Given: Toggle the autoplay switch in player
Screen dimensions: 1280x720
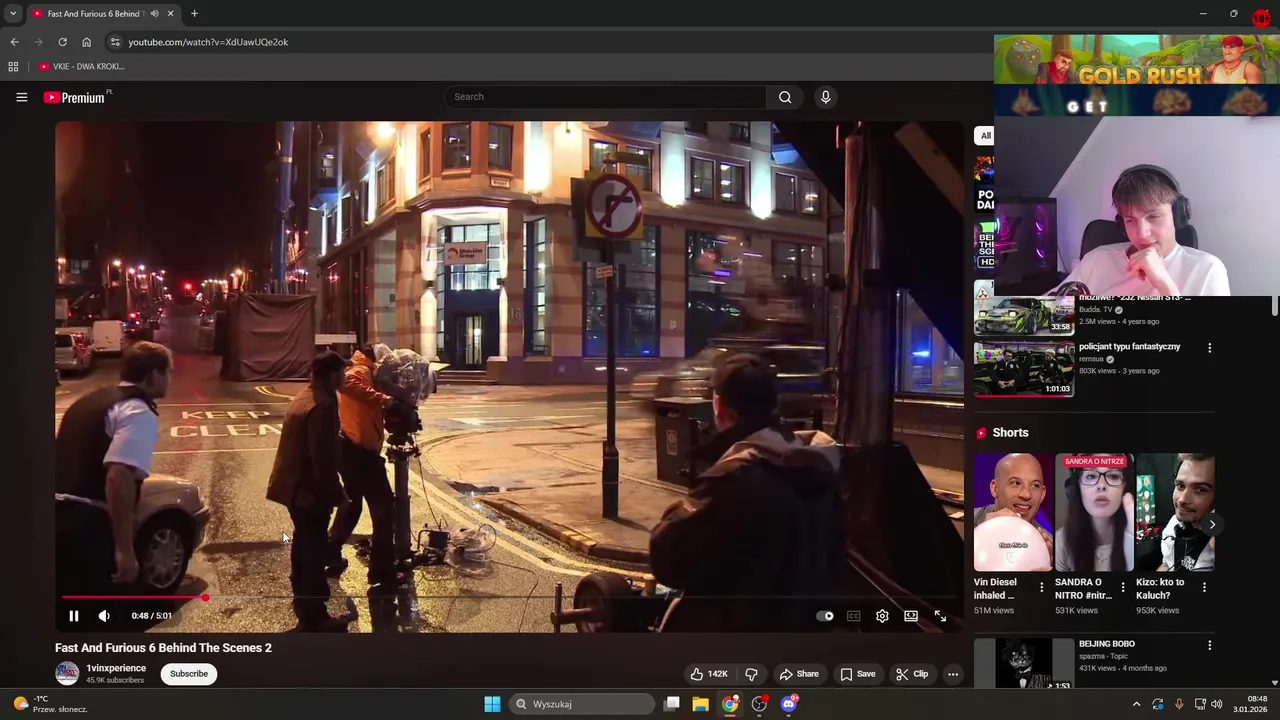Looking at the screenshot, I should [825, 616].
